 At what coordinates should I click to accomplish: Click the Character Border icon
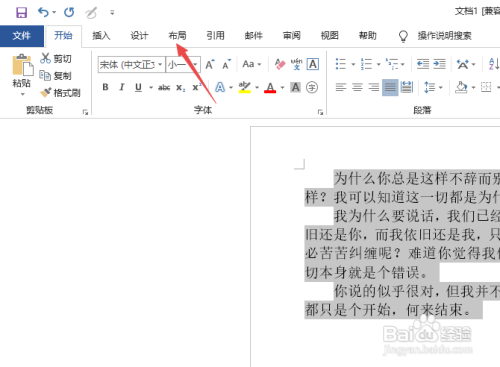(x=313, y=64)
